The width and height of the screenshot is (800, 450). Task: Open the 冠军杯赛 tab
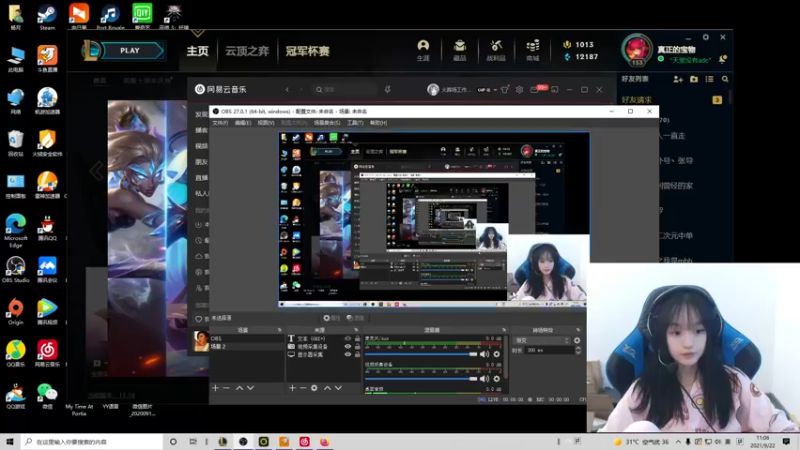[x=307, y=51]
